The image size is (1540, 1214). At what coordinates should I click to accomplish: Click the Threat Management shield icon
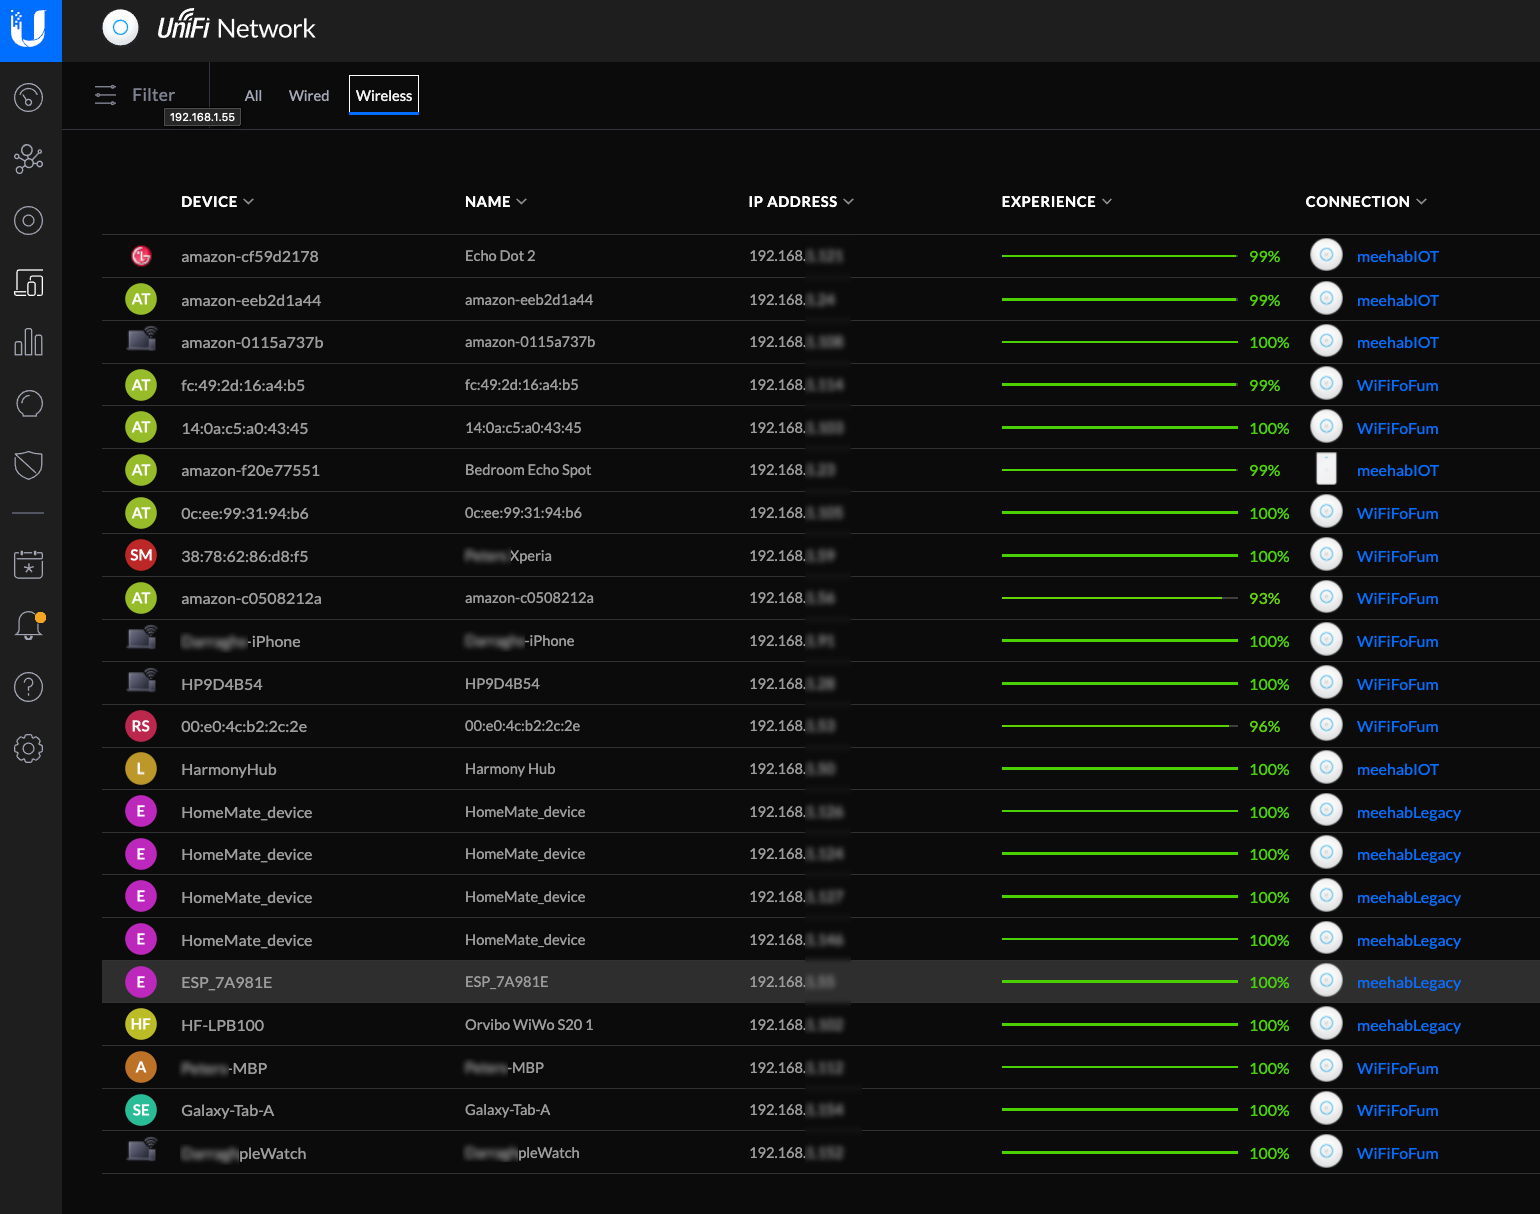(x=29, y=465)
